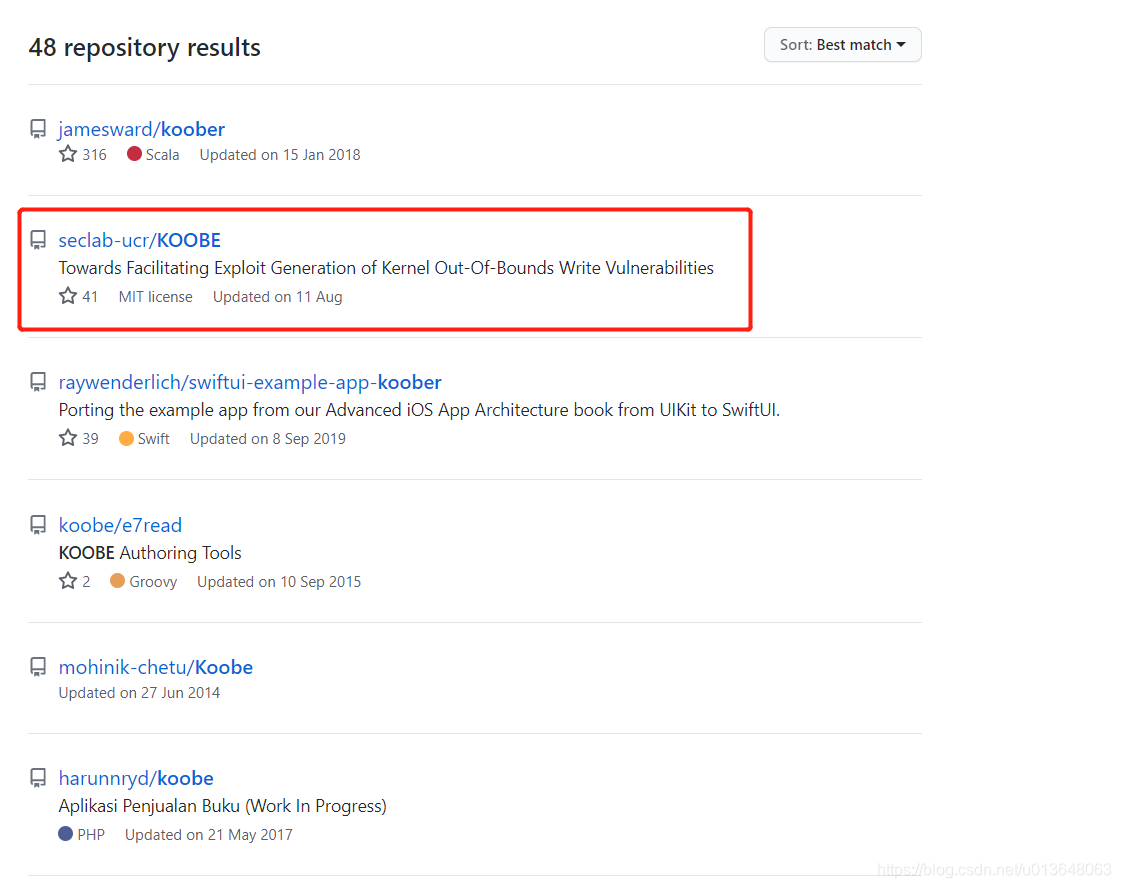This screenshot has height=888, width=1121.
Task: Click the red Scala language dot
Action: coord(134,154)
